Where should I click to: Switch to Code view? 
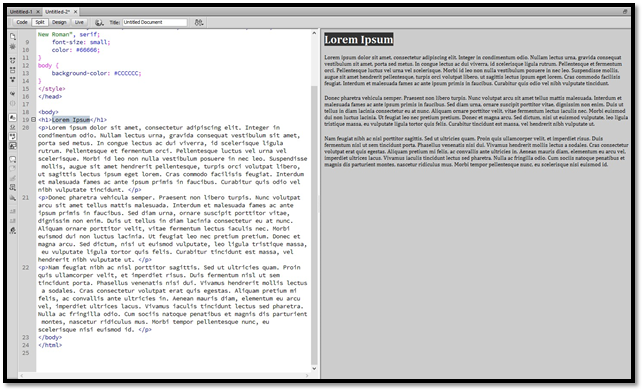[22, 22]
